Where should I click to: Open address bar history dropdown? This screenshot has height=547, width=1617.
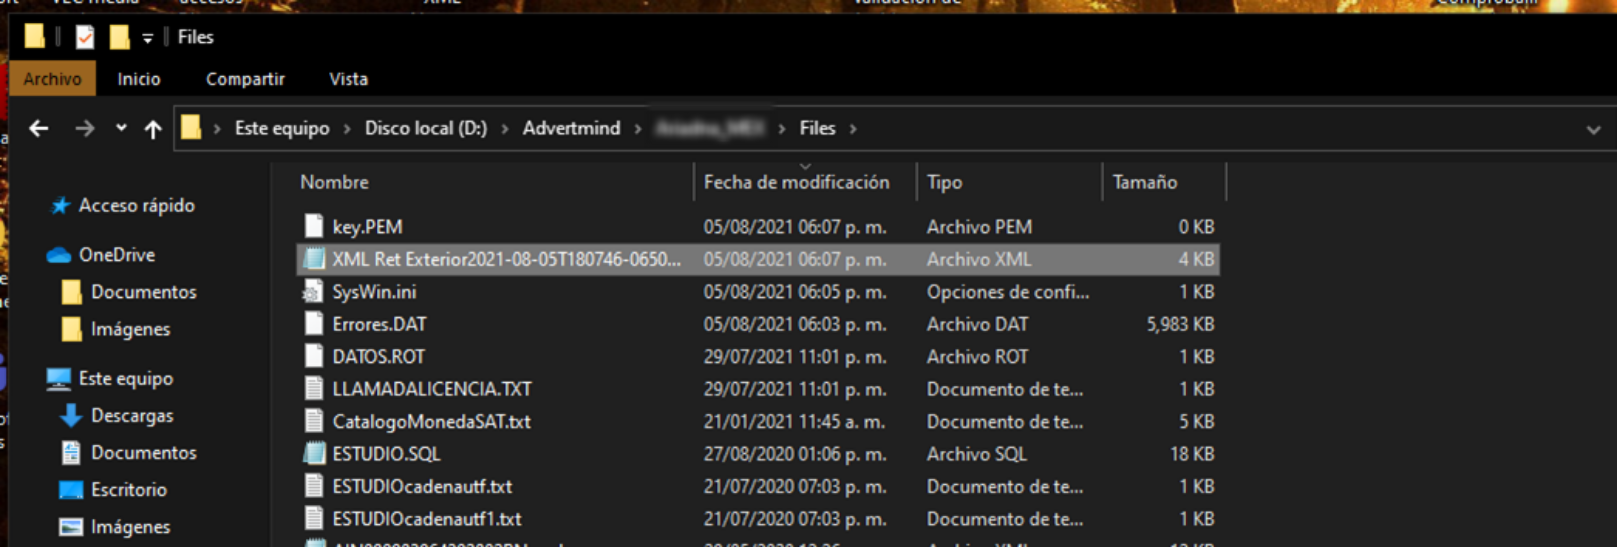point(1593,129)
